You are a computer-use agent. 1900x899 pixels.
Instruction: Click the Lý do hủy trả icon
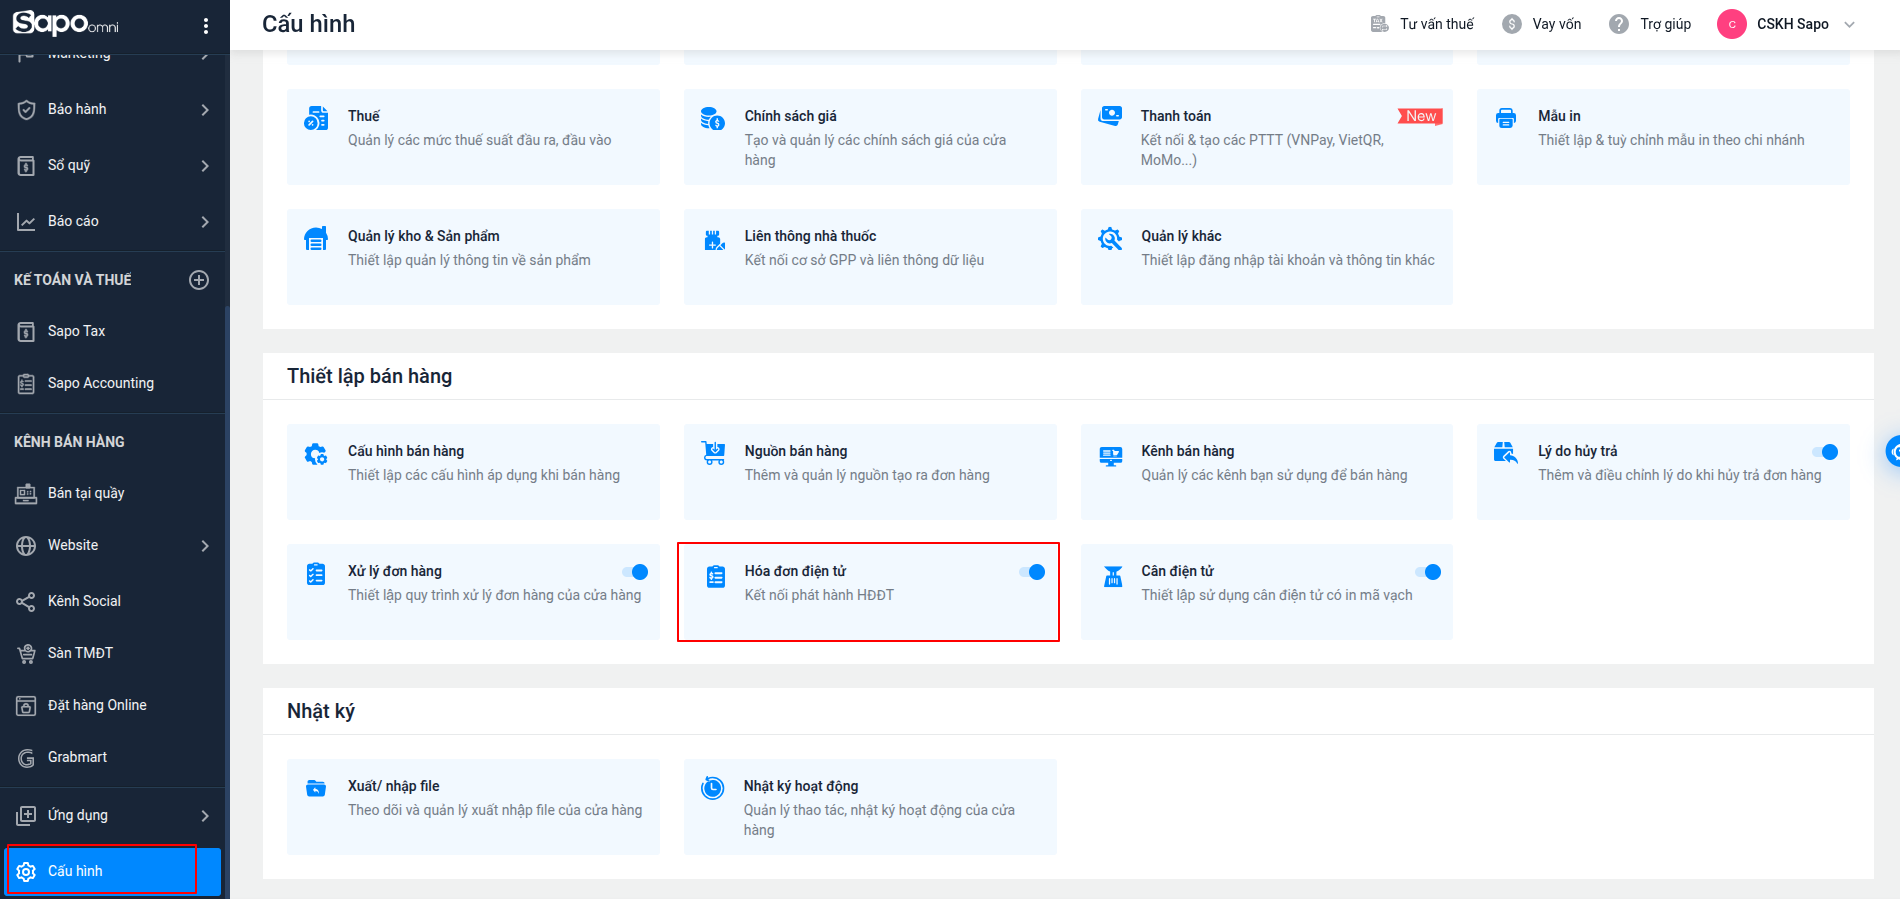point(1506,452)
